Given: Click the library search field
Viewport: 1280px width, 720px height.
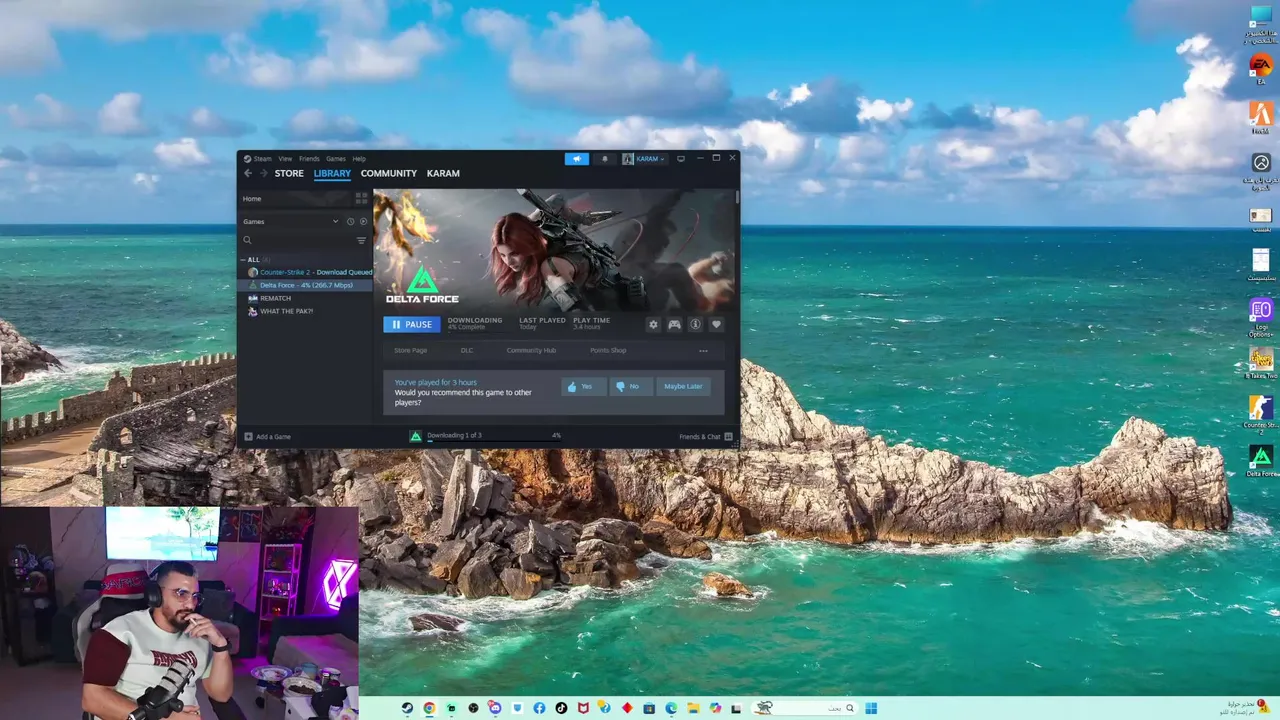Looking at the screenshot, I should click(298, 240).
